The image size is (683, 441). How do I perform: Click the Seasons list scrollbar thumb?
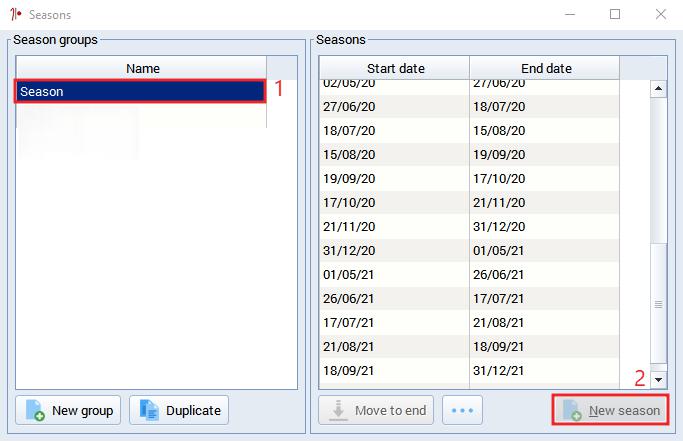click(658, 303)
